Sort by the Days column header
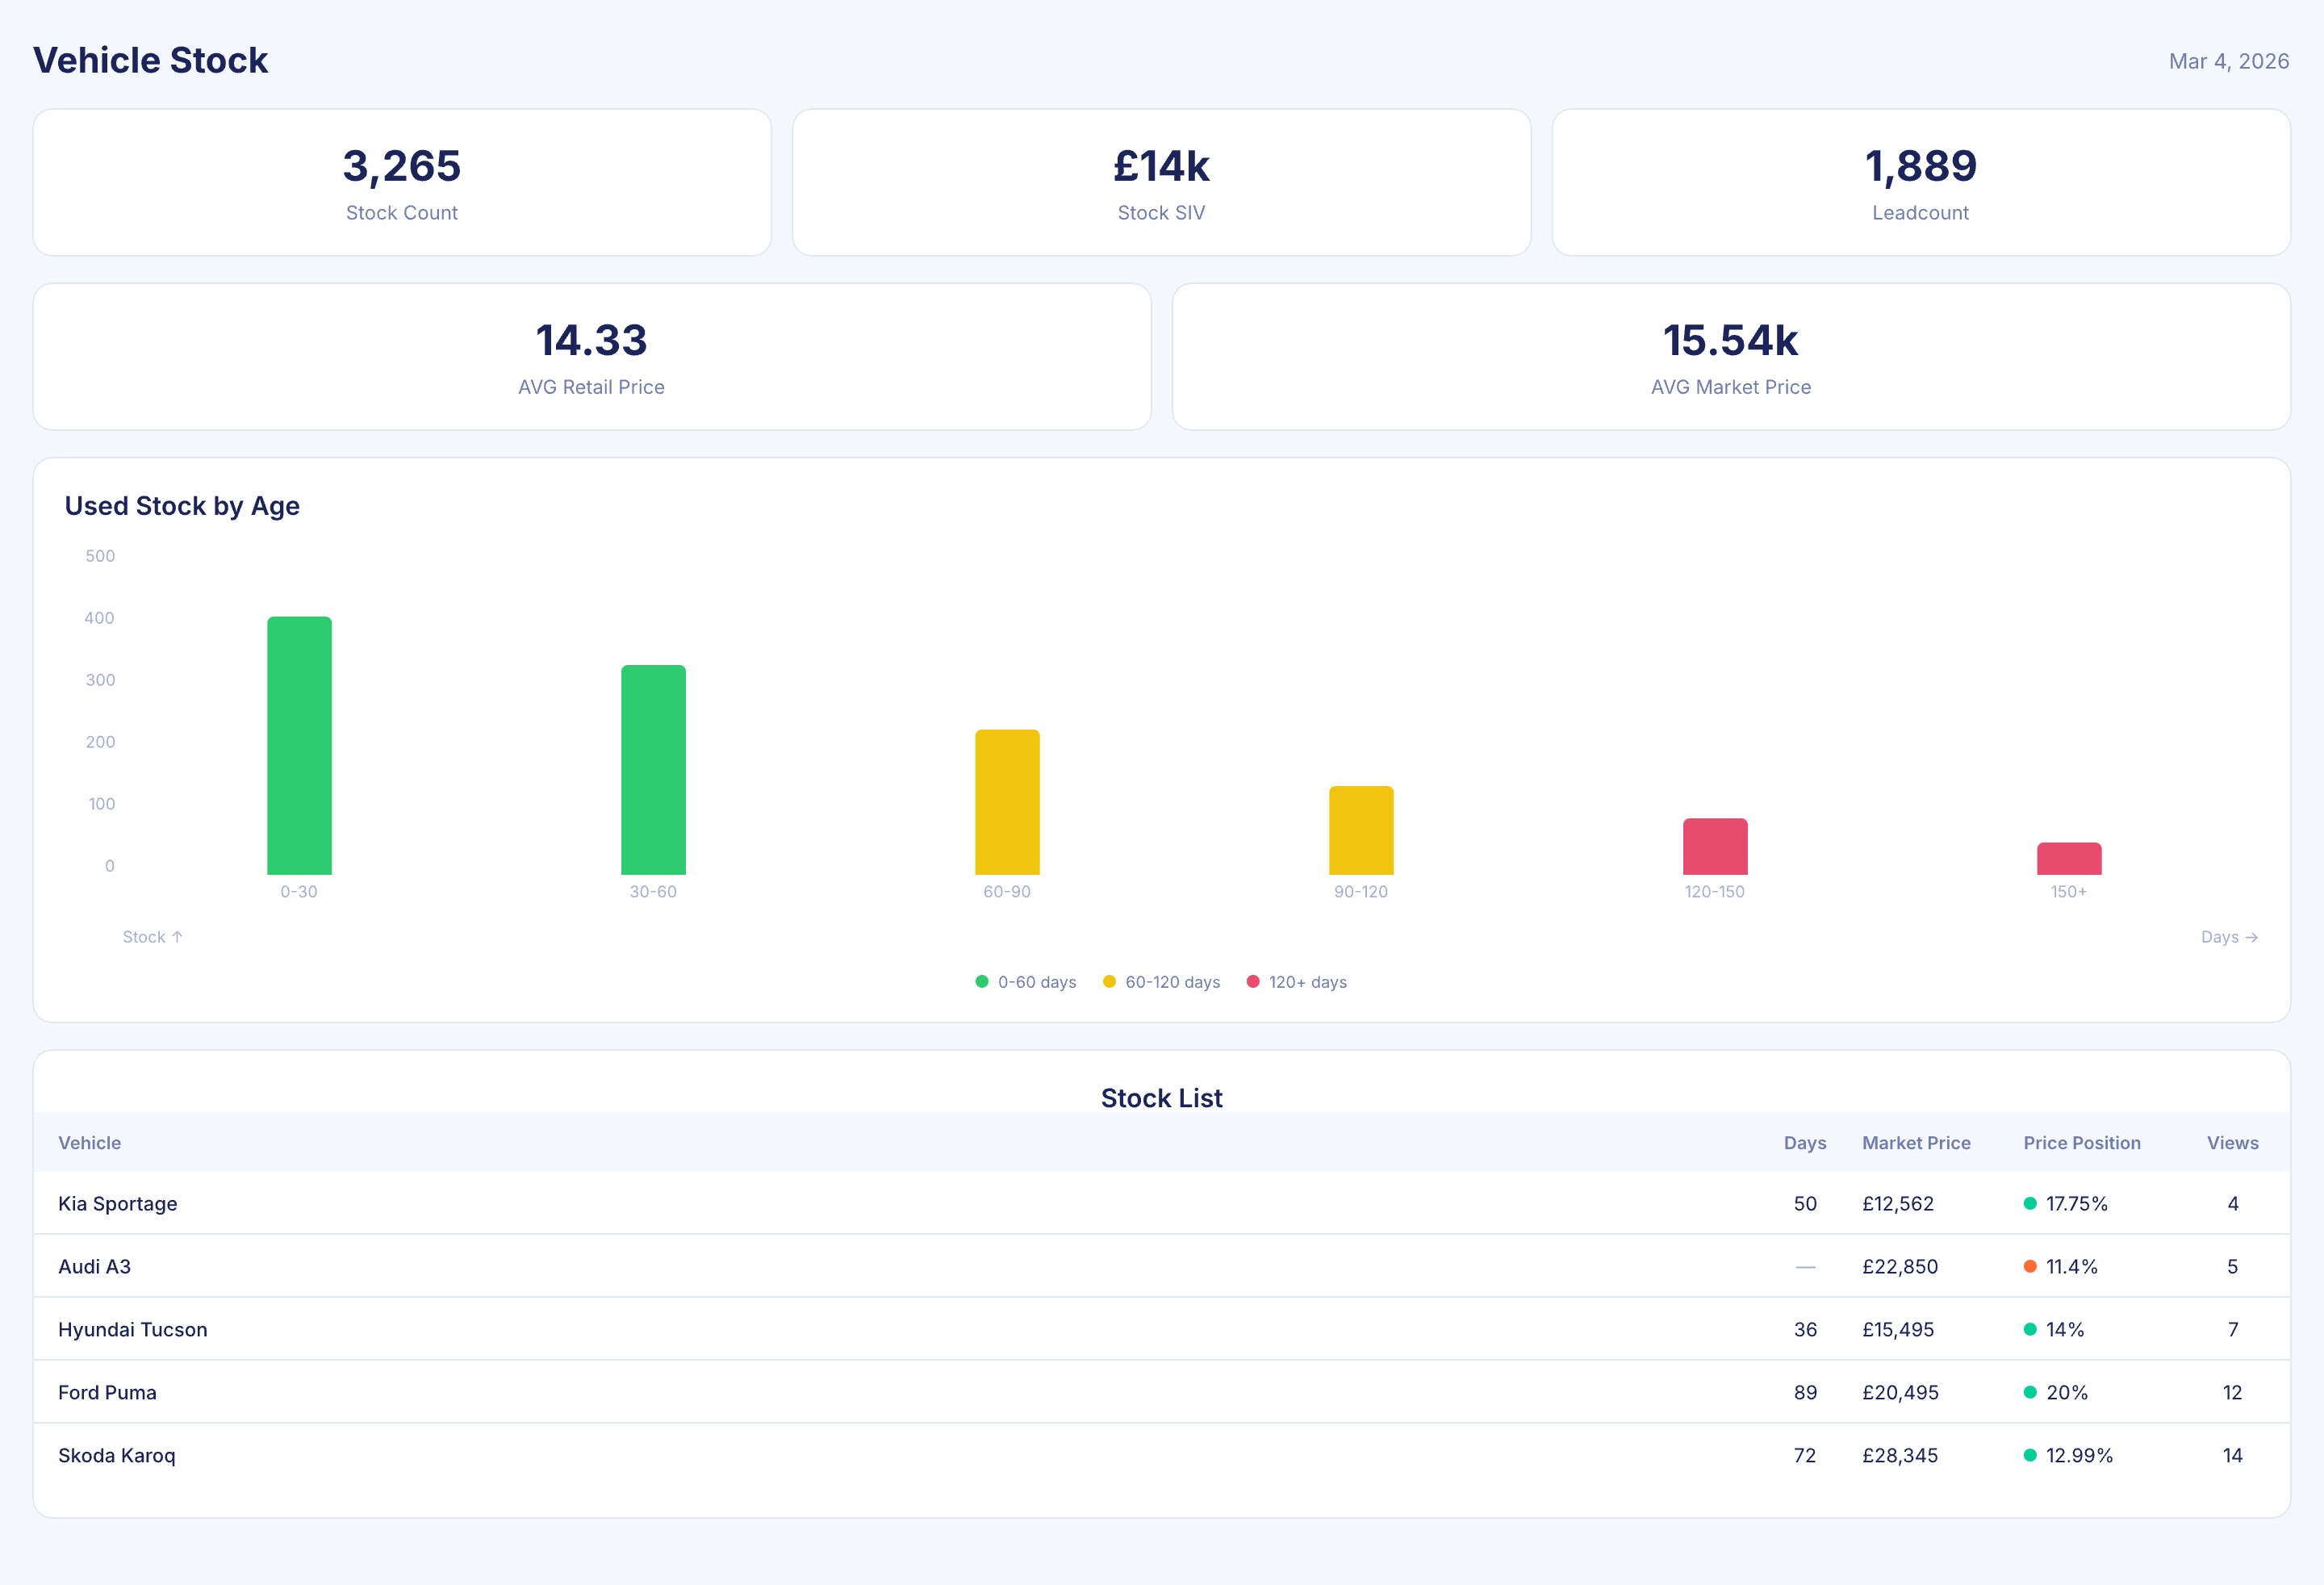Screen dimensions: 2324x1585 1804,1143
